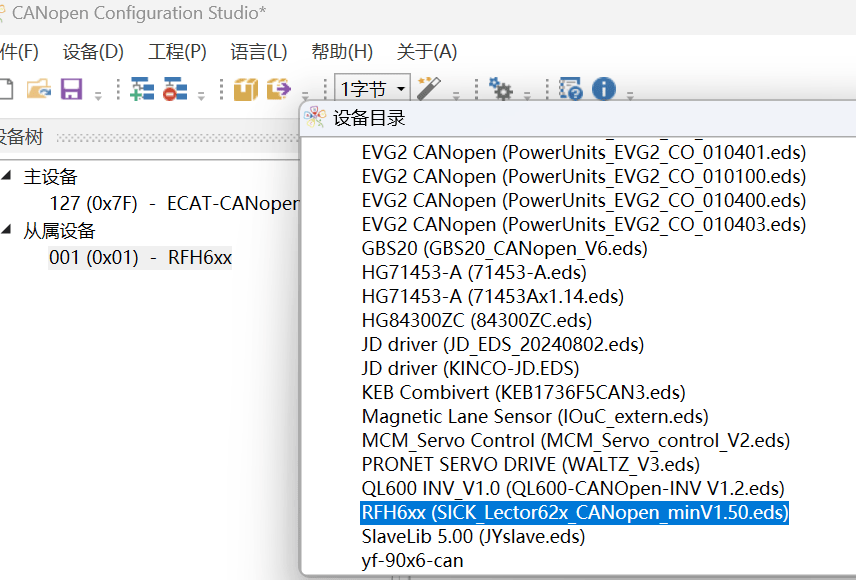Select PRONET SERVO DRIVE (WALTZ_V3.eds) entry

(x=531, y=465)
